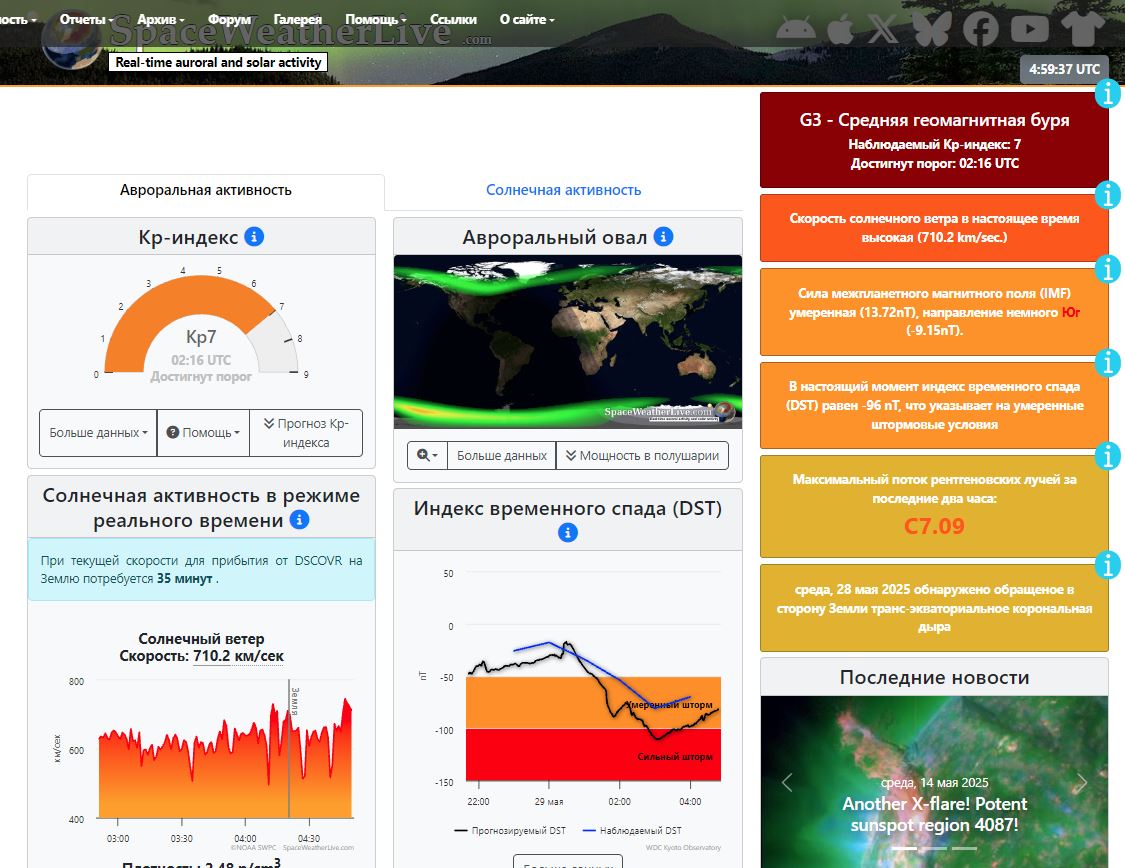Click the Земля marker line on wind chart
The height and width of the screenshot is (868, 1125).
click(289, 750)
